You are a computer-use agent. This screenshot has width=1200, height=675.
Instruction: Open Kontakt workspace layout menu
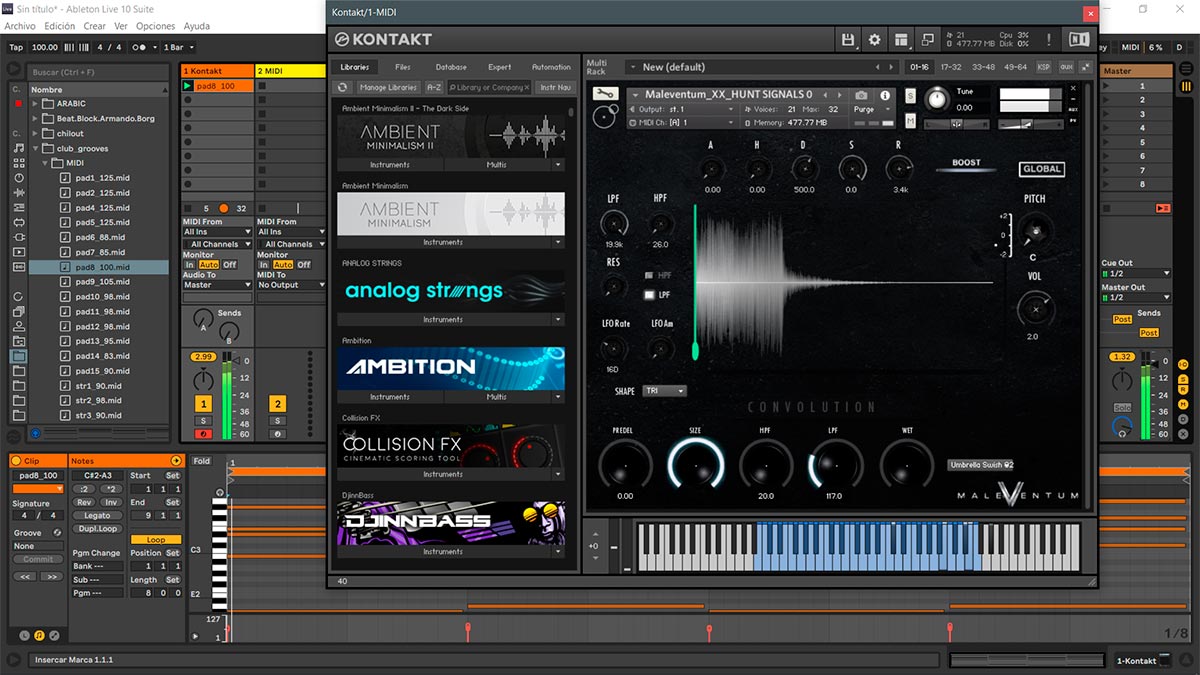click(x=901, y=39)
